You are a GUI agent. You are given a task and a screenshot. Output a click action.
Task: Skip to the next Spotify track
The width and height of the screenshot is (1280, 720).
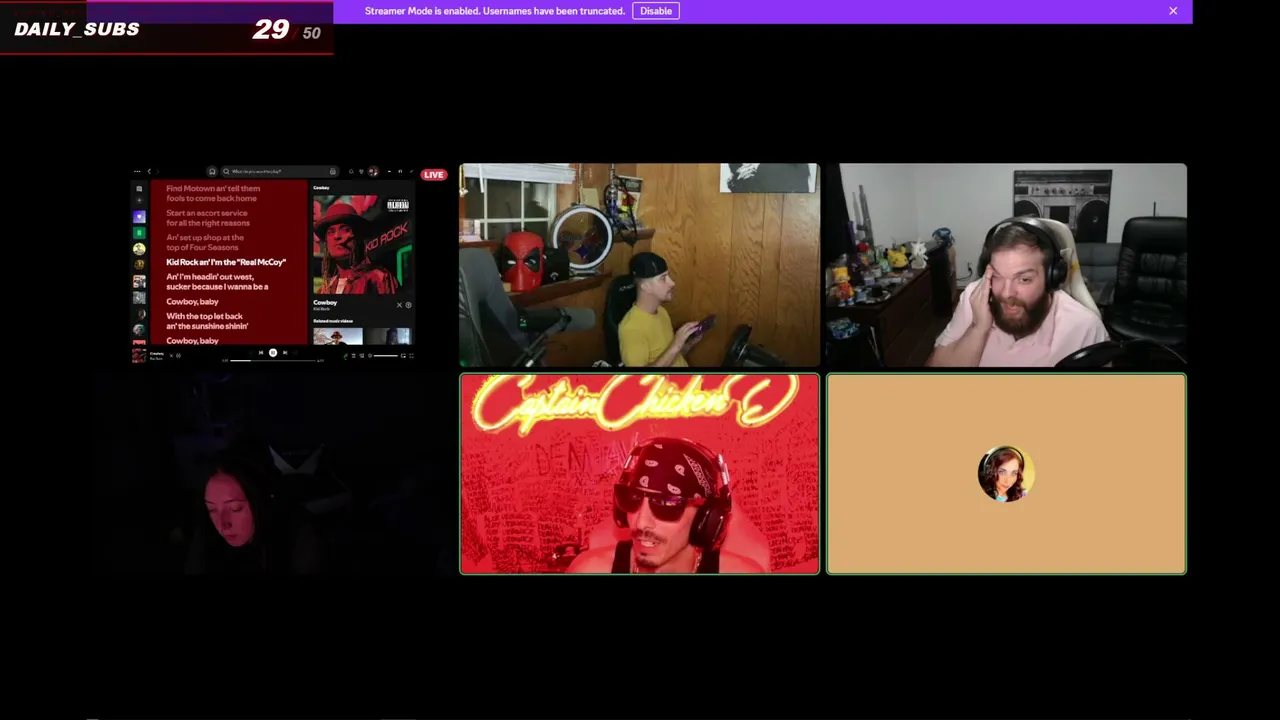point(285,352)
